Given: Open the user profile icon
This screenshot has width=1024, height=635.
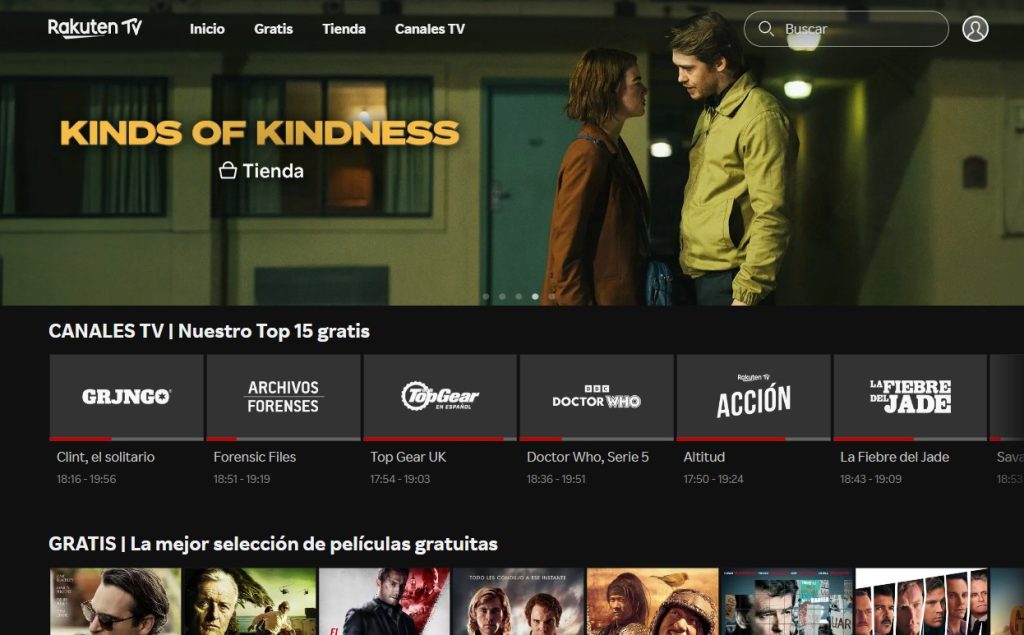Looking at the screenshot, I should tap(975, 29).
